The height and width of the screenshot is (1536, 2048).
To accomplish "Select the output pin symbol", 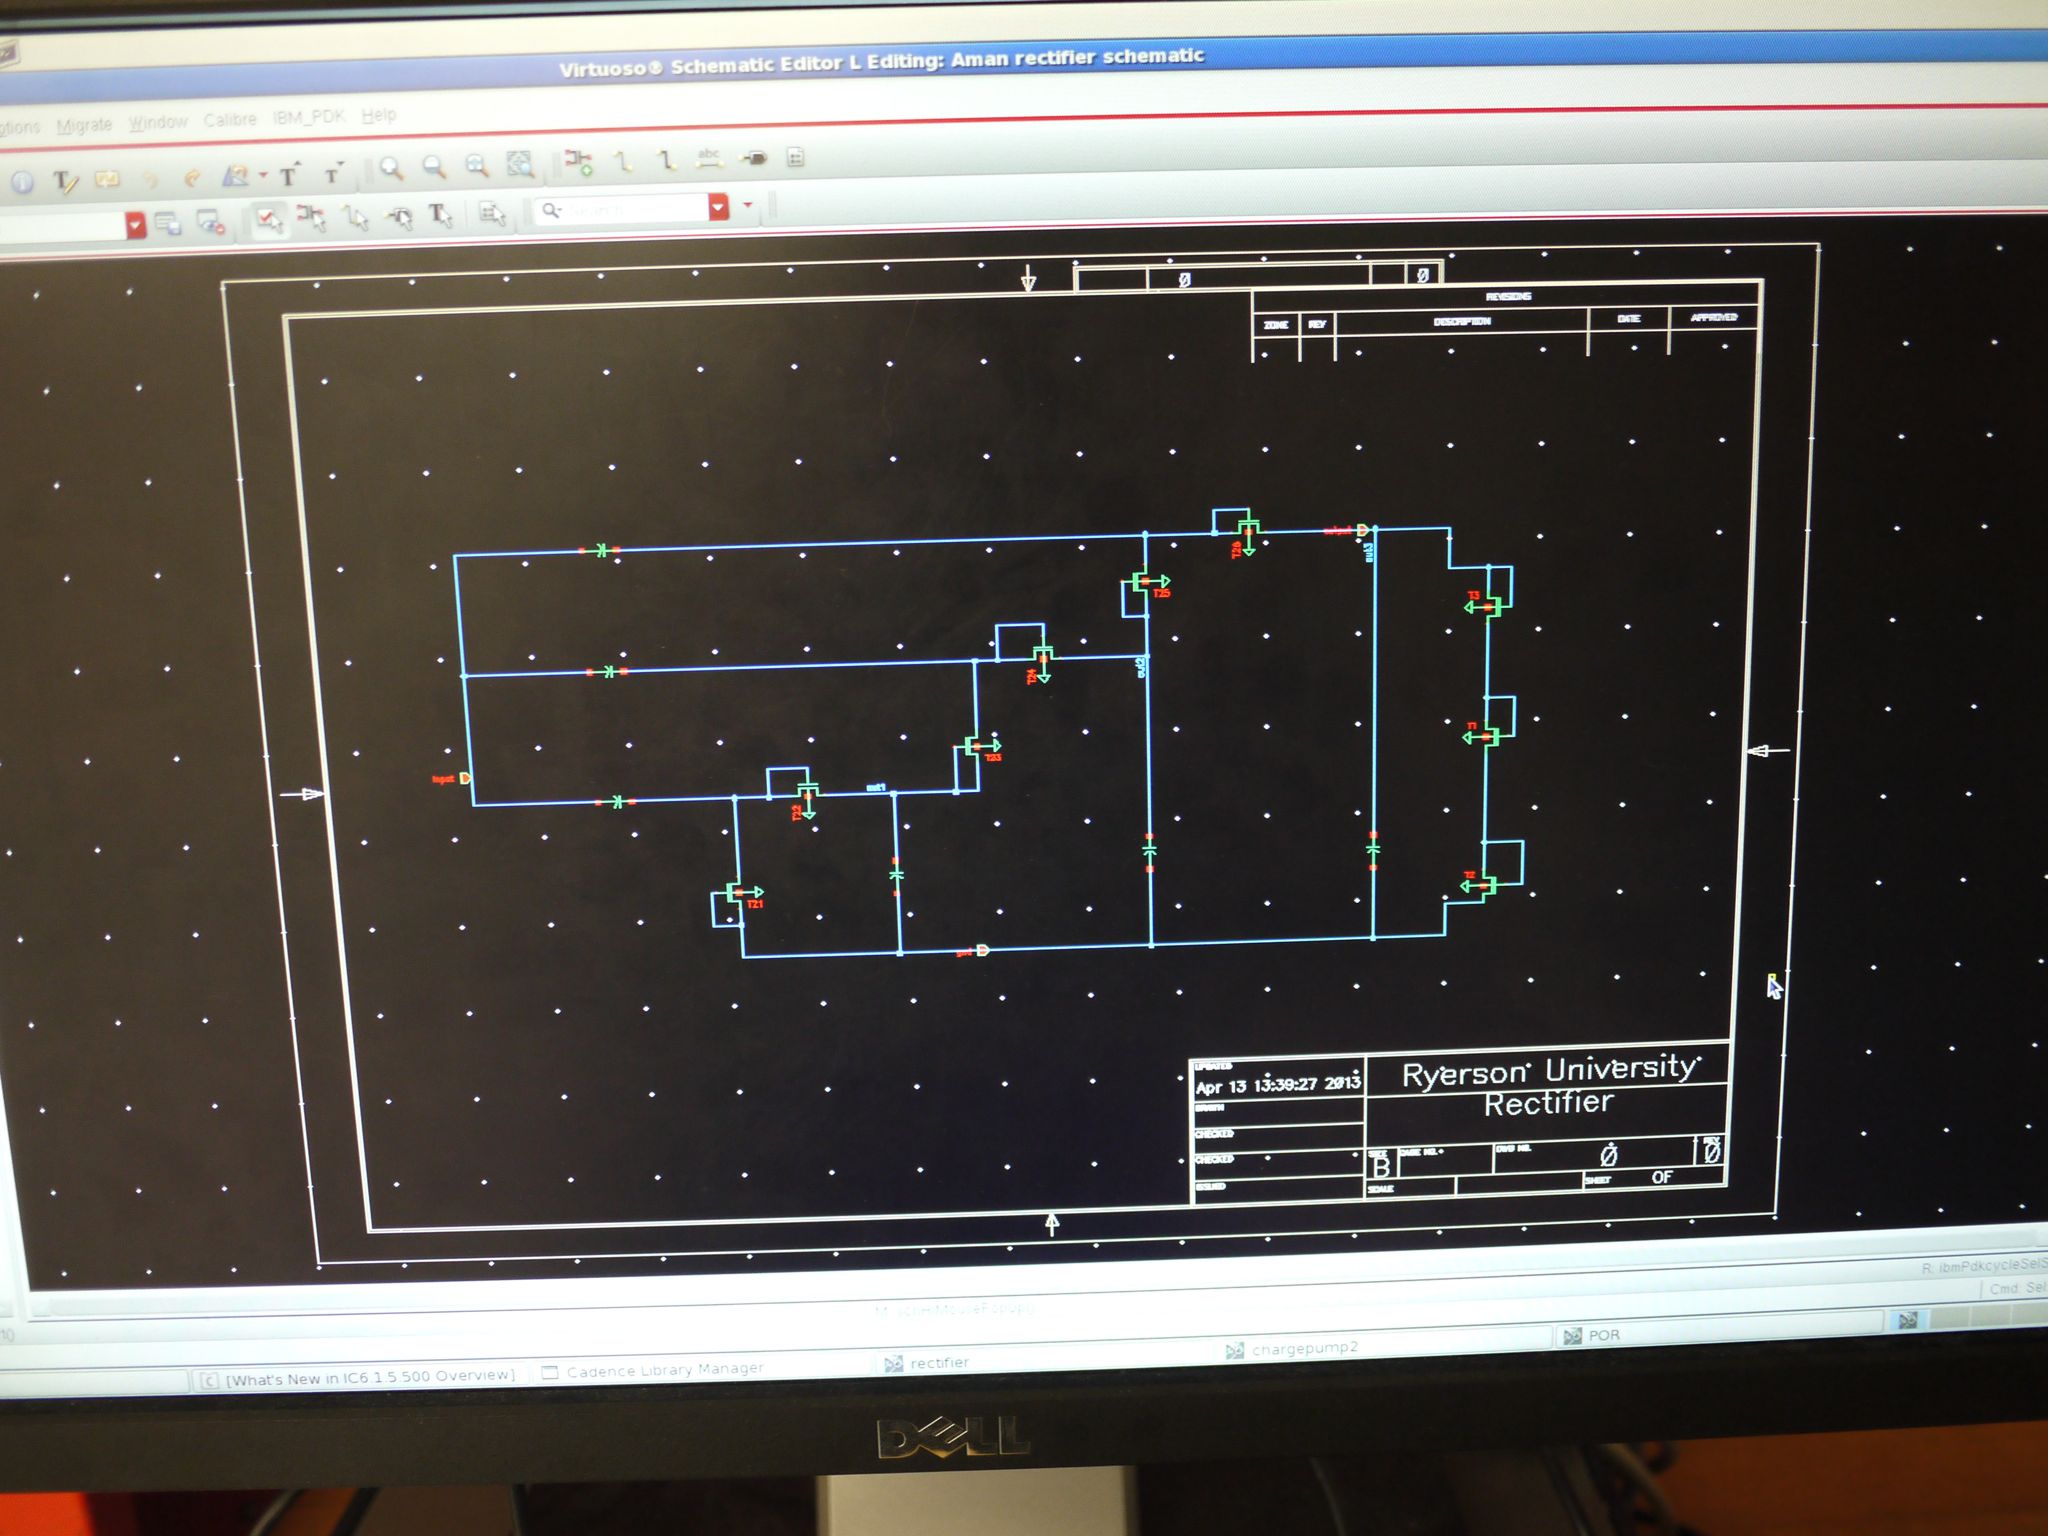I will [x=1363, y=529].
